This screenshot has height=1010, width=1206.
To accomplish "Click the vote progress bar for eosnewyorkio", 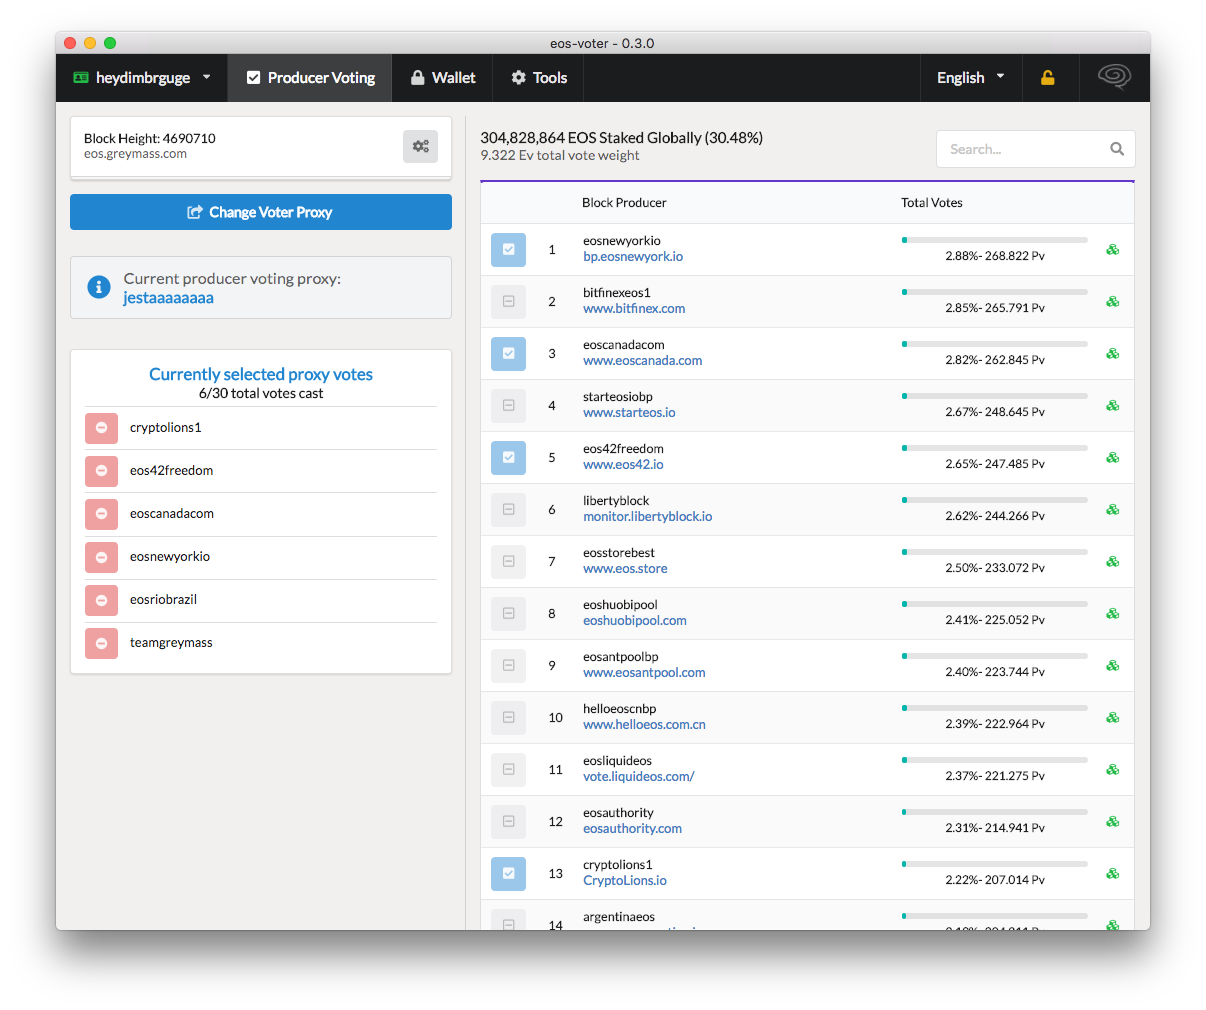I will pyautogui.click(x=994, y=240).
